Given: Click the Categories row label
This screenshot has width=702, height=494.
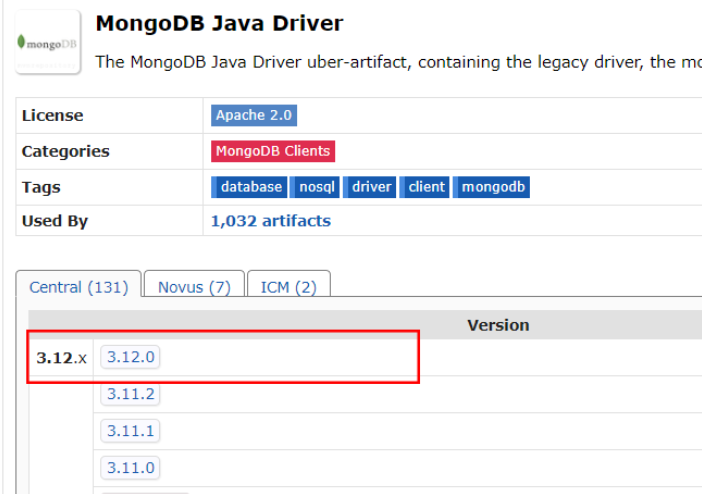Looking at the screenshot, I should (x=65, y=151).
